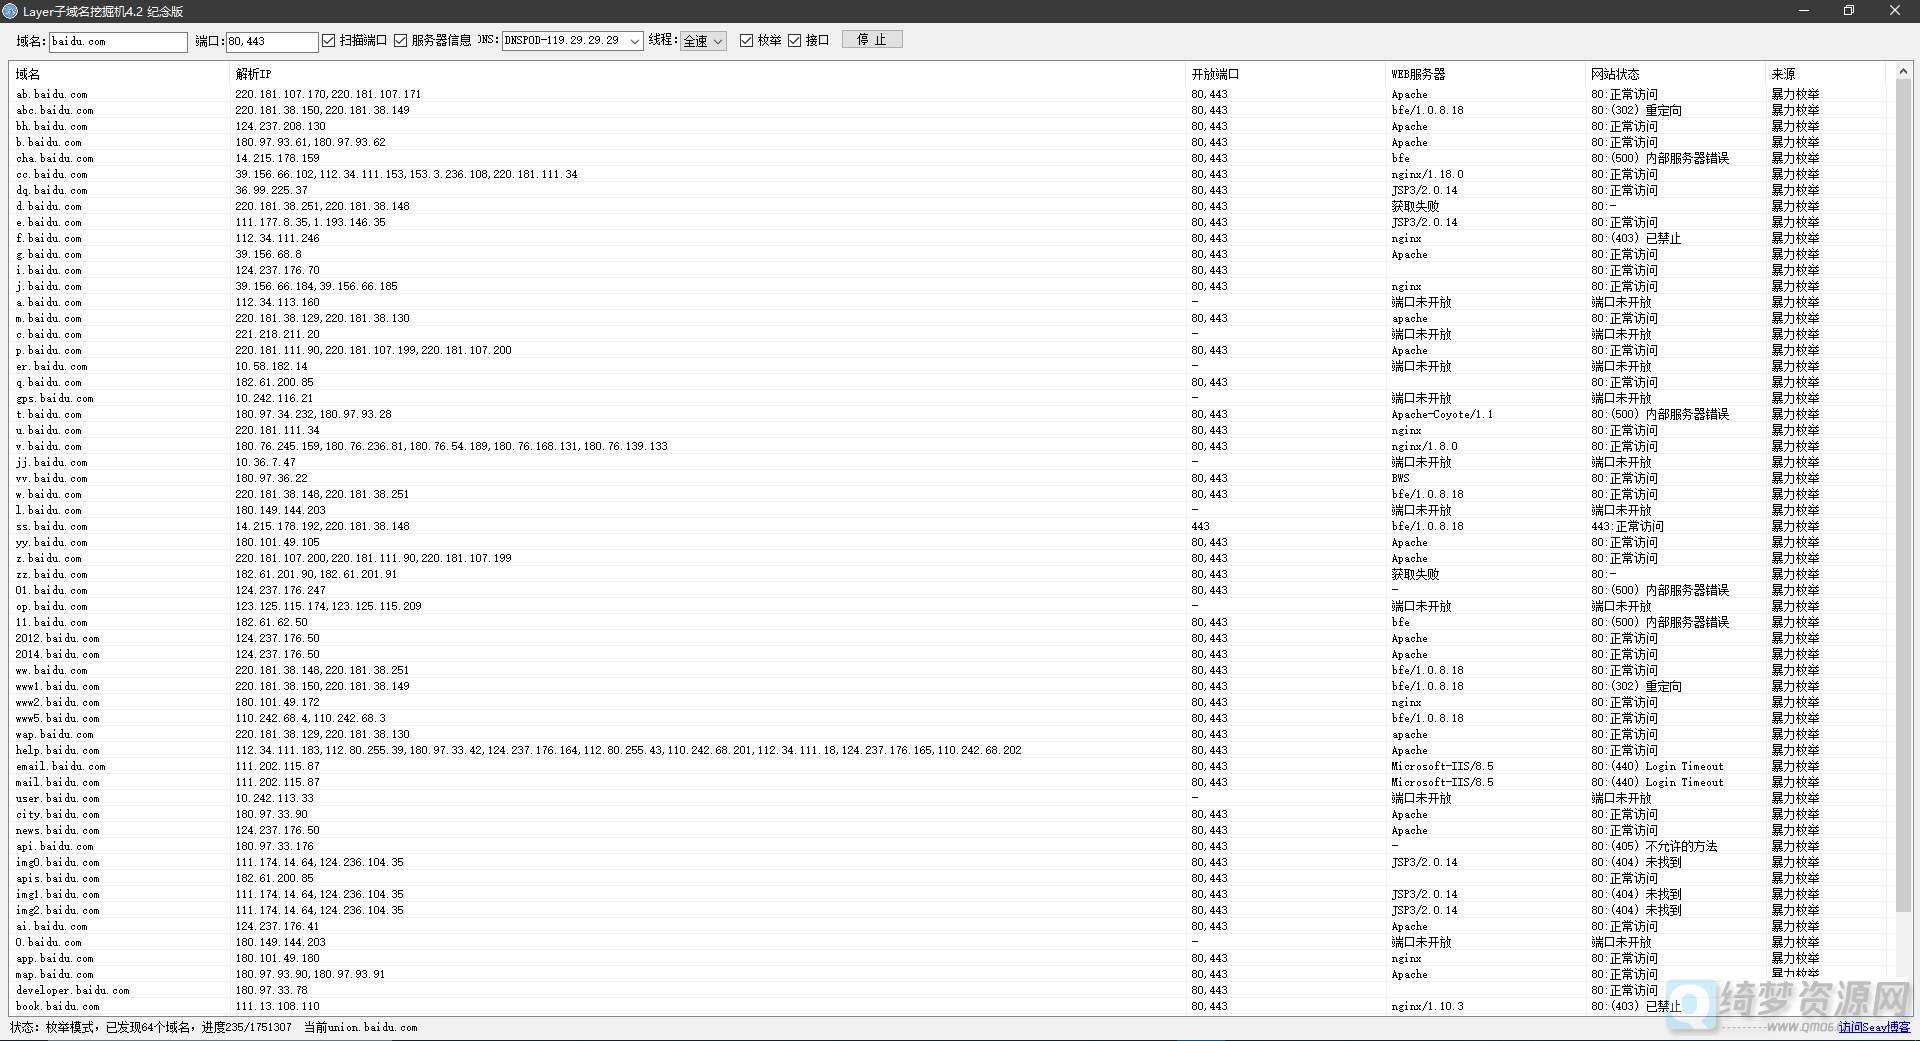Sort by the 网站状态 column header

pyautogui.click(x=1675, y=74)
